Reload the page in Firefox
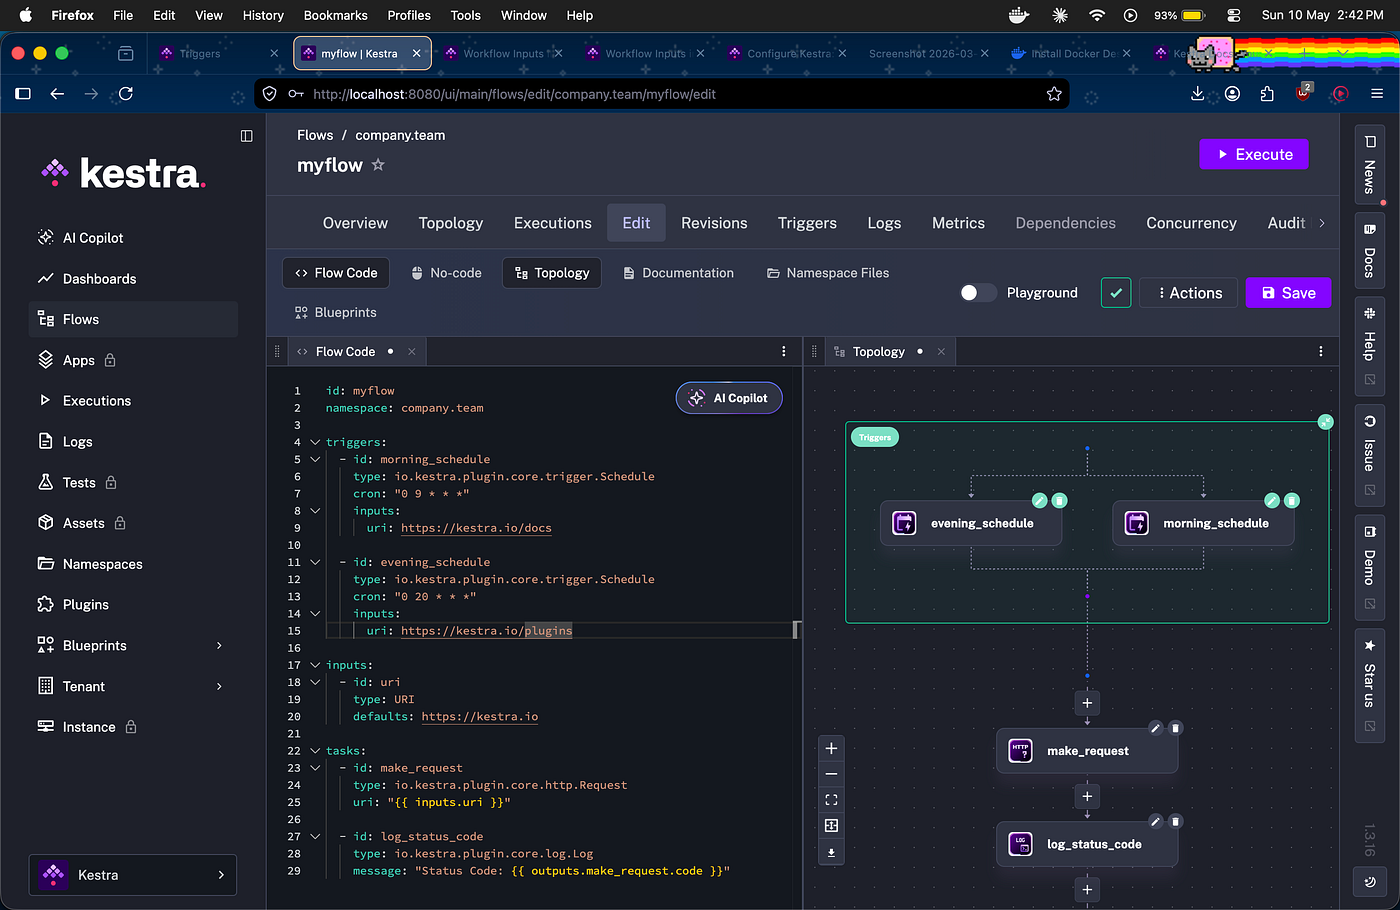This screenshot has height=910, width=1400. (126, 94)
